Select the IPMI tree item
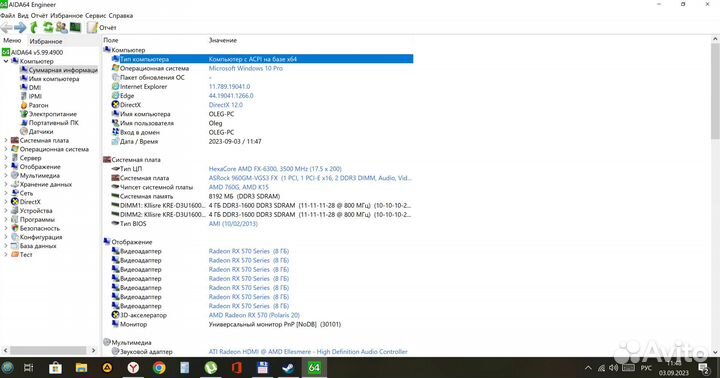 coord(31,96)
